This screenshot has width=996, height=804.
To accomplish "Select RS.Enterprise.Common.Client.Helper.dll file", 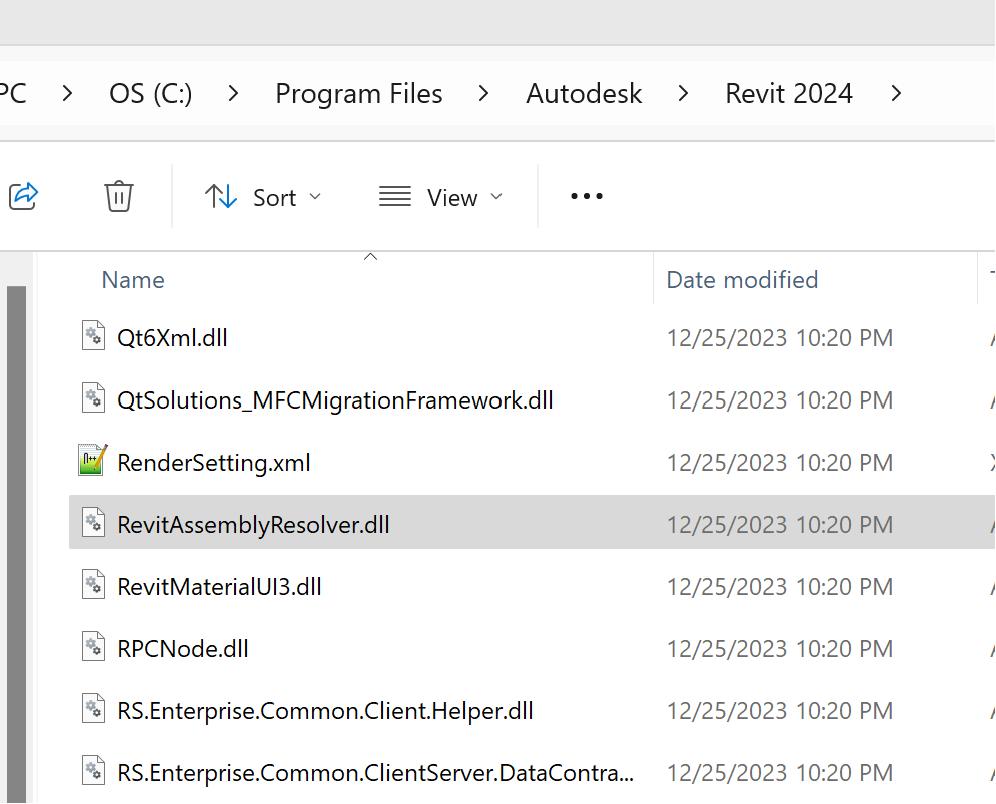I will (325, 711).
